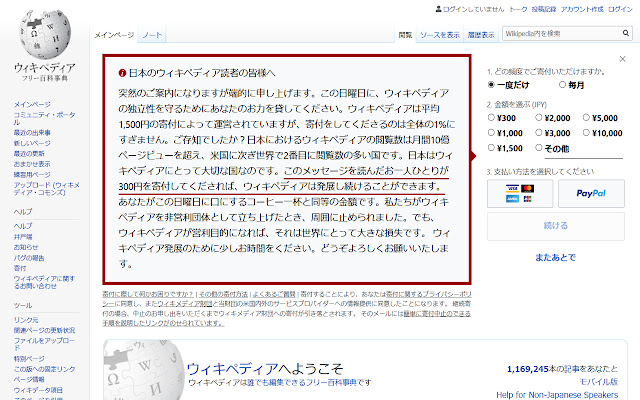This screenshot has width=640, height=400.
Task: Open the 投稿記録 link
Action: (x=544, y=9)
